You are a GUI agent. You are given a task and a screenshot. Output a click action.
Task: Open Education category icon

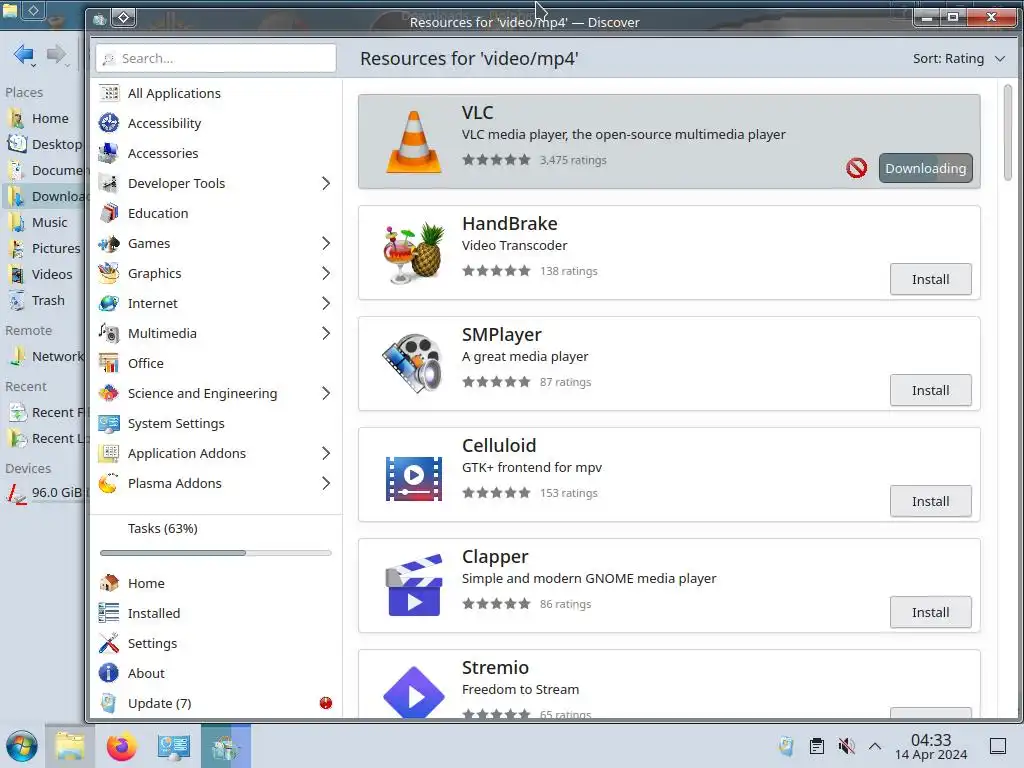point(109,214)
